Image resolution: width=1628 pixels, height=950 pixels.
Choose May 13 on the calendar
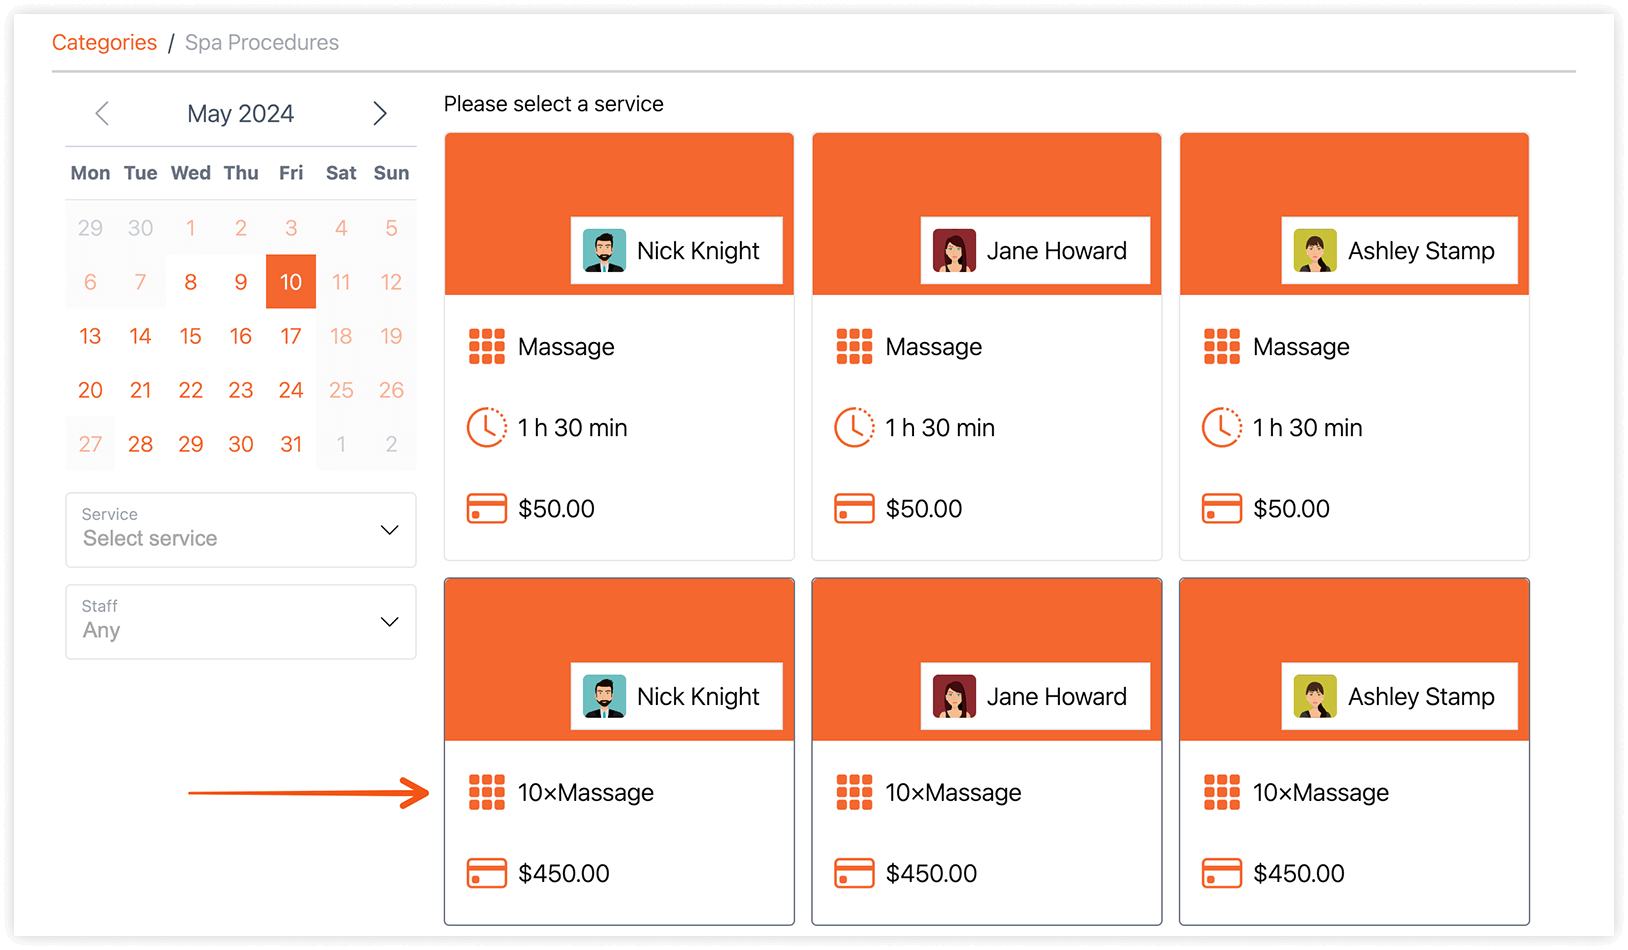pos(90,336)
